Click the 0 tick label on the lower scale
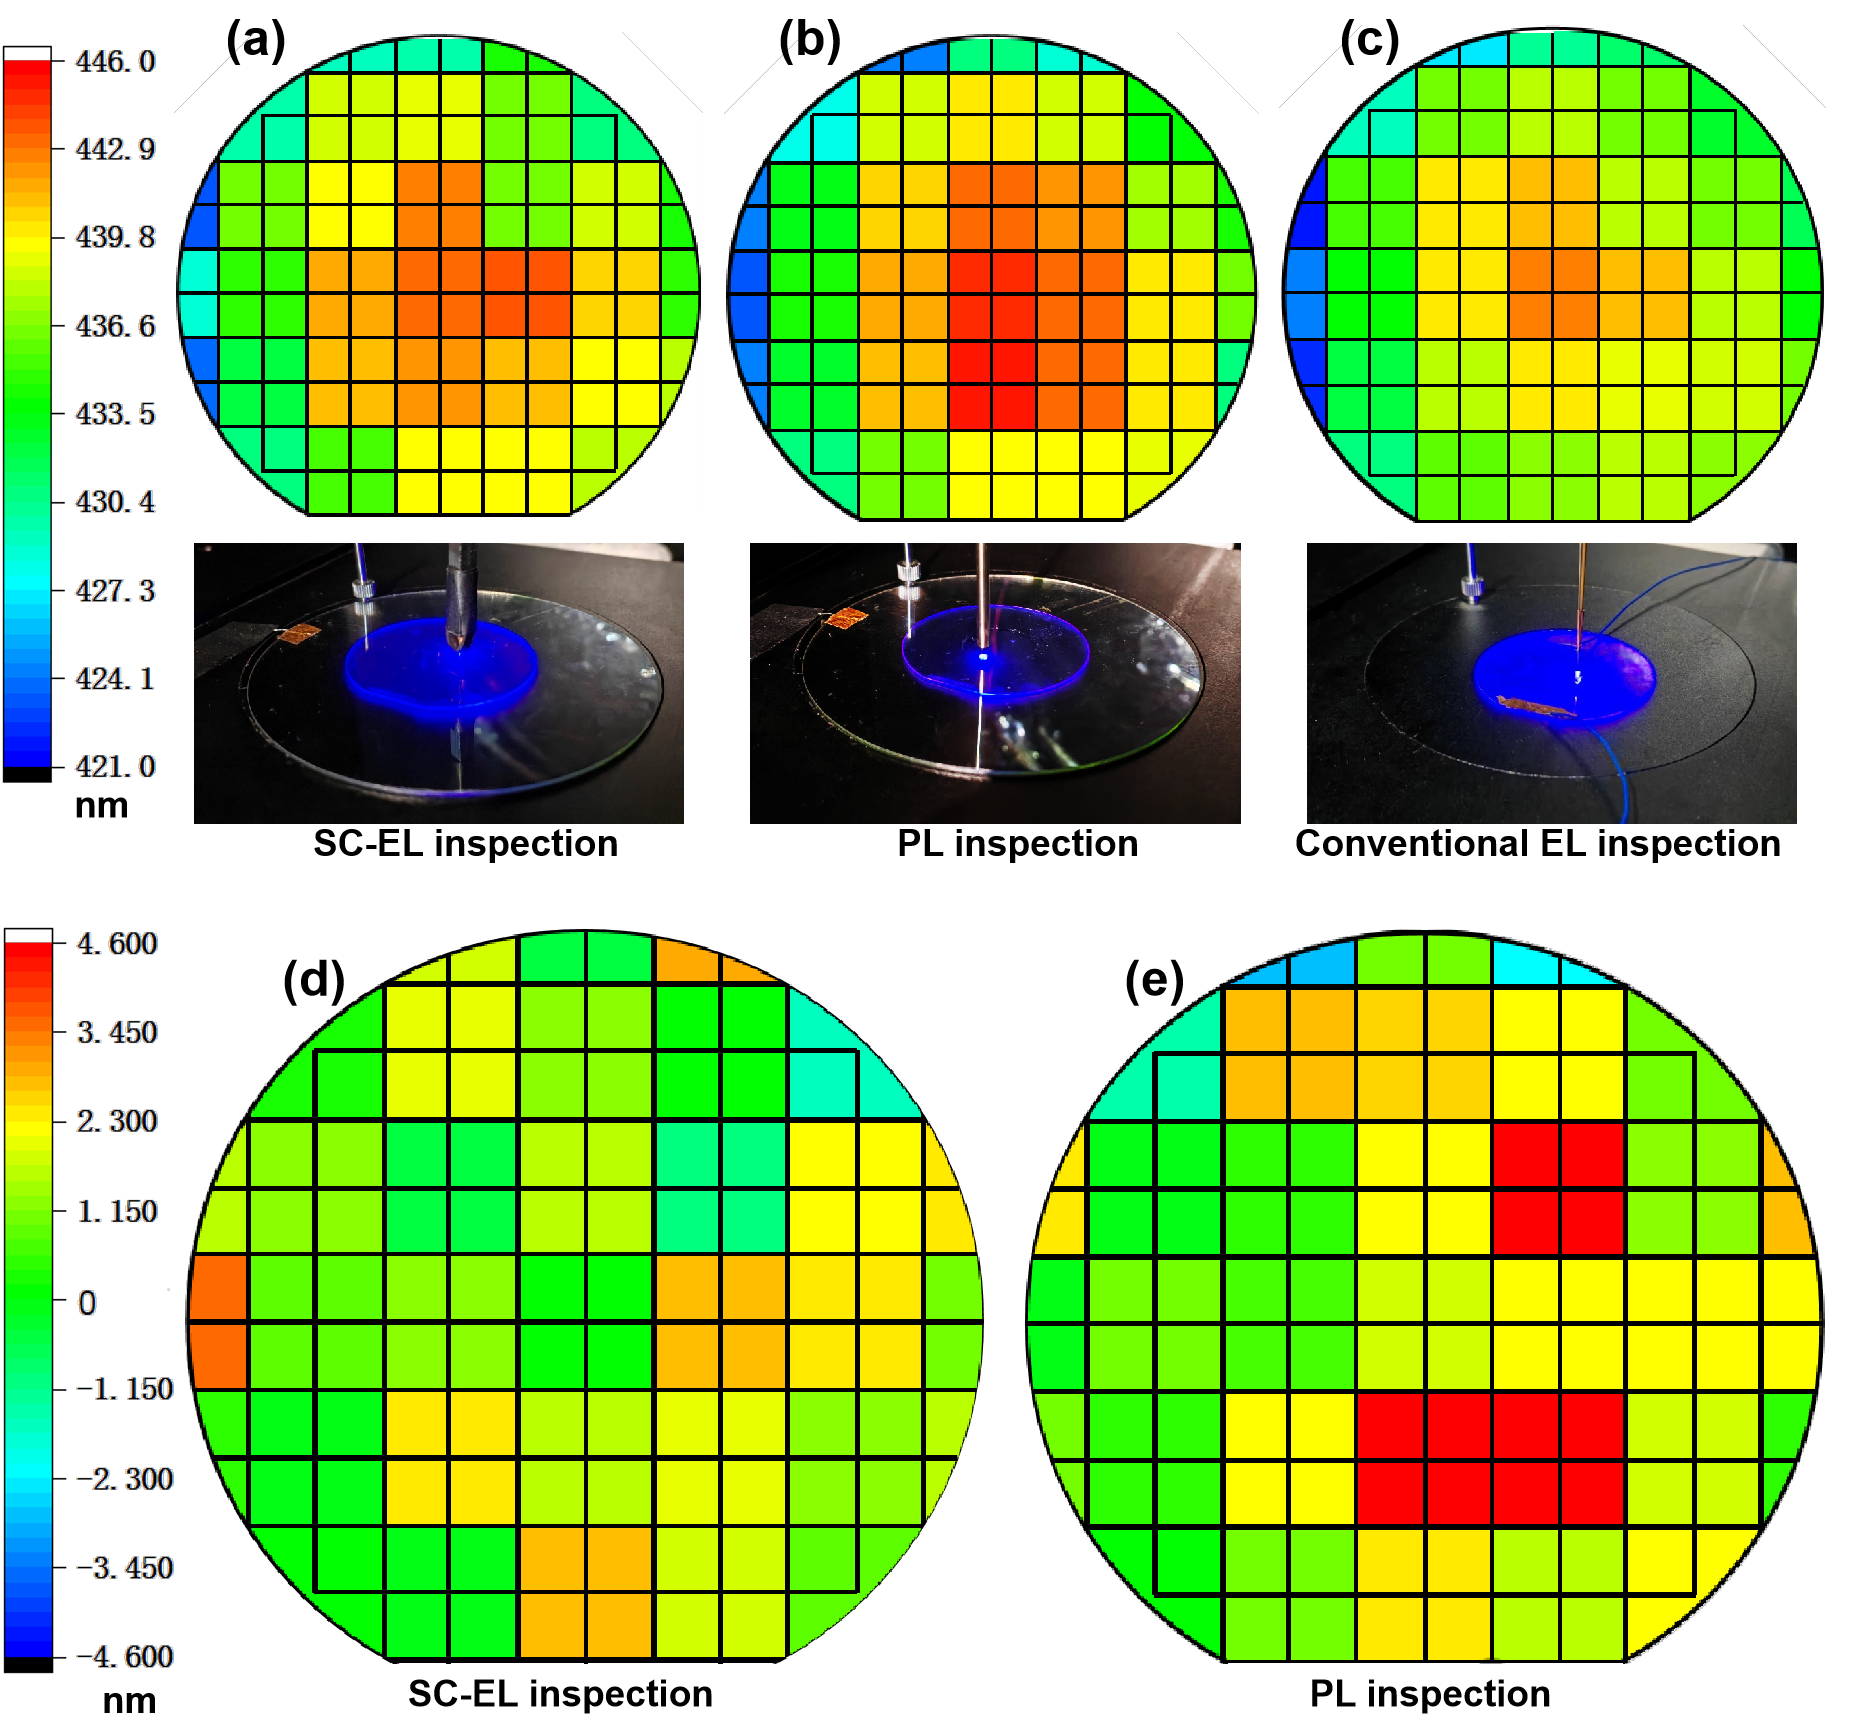The height and width of the screenshot is (1731, 1850). pyautogui.click(x=88, y=1303)
